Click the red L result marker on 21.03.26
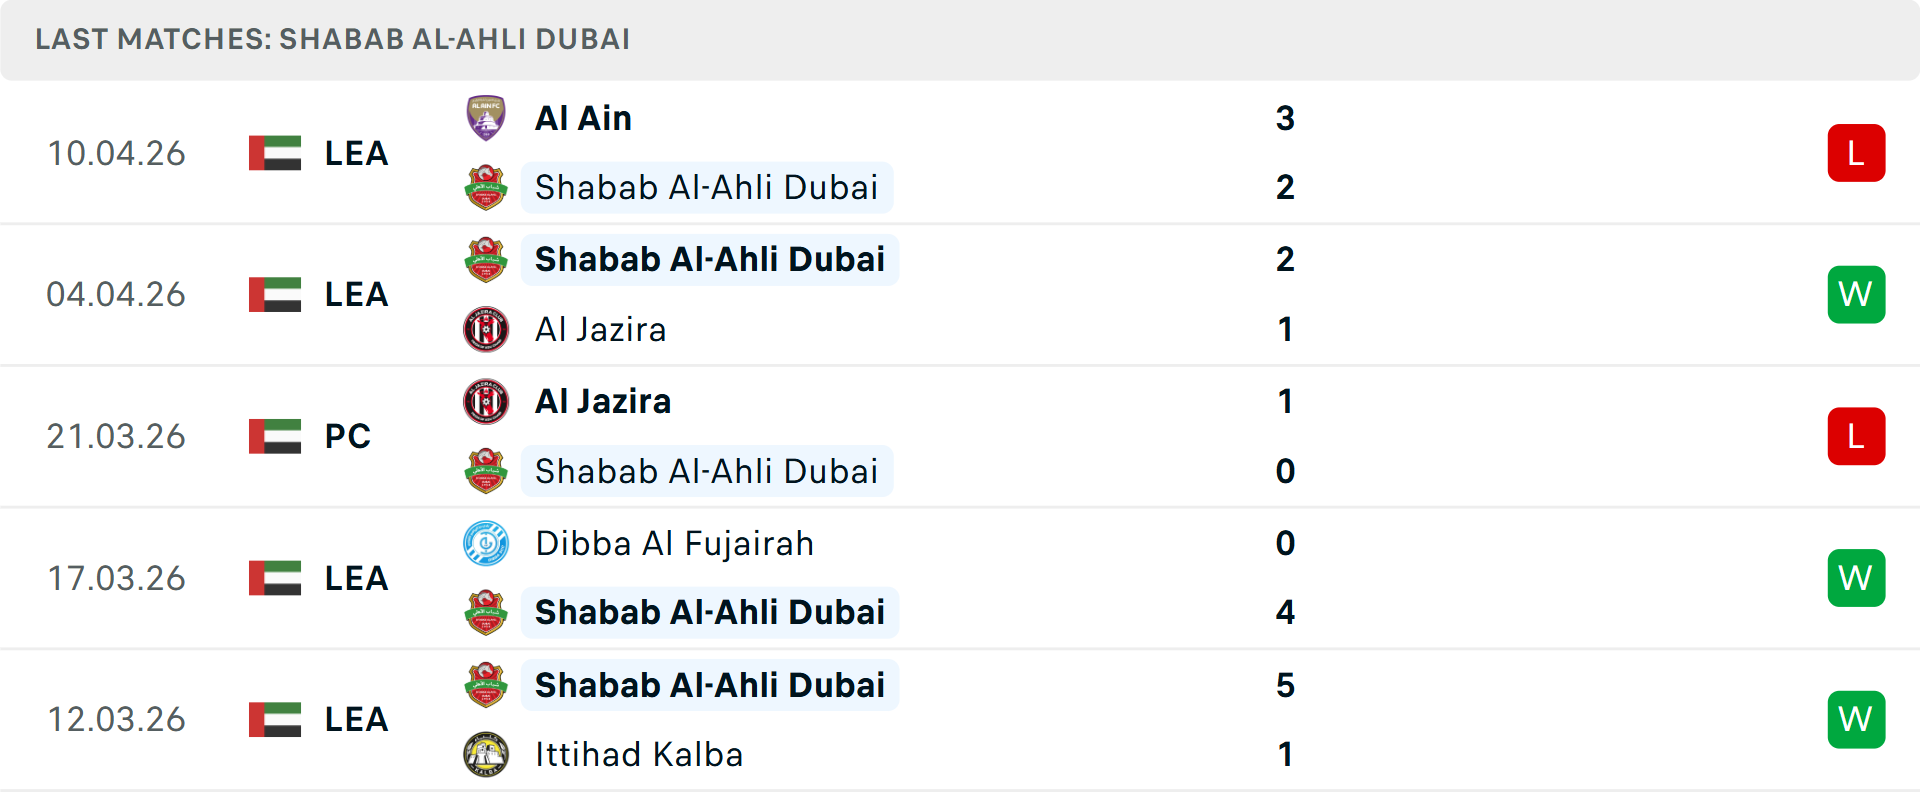The width and height of the screenshot is (1920, 792). click(1856, 436)
